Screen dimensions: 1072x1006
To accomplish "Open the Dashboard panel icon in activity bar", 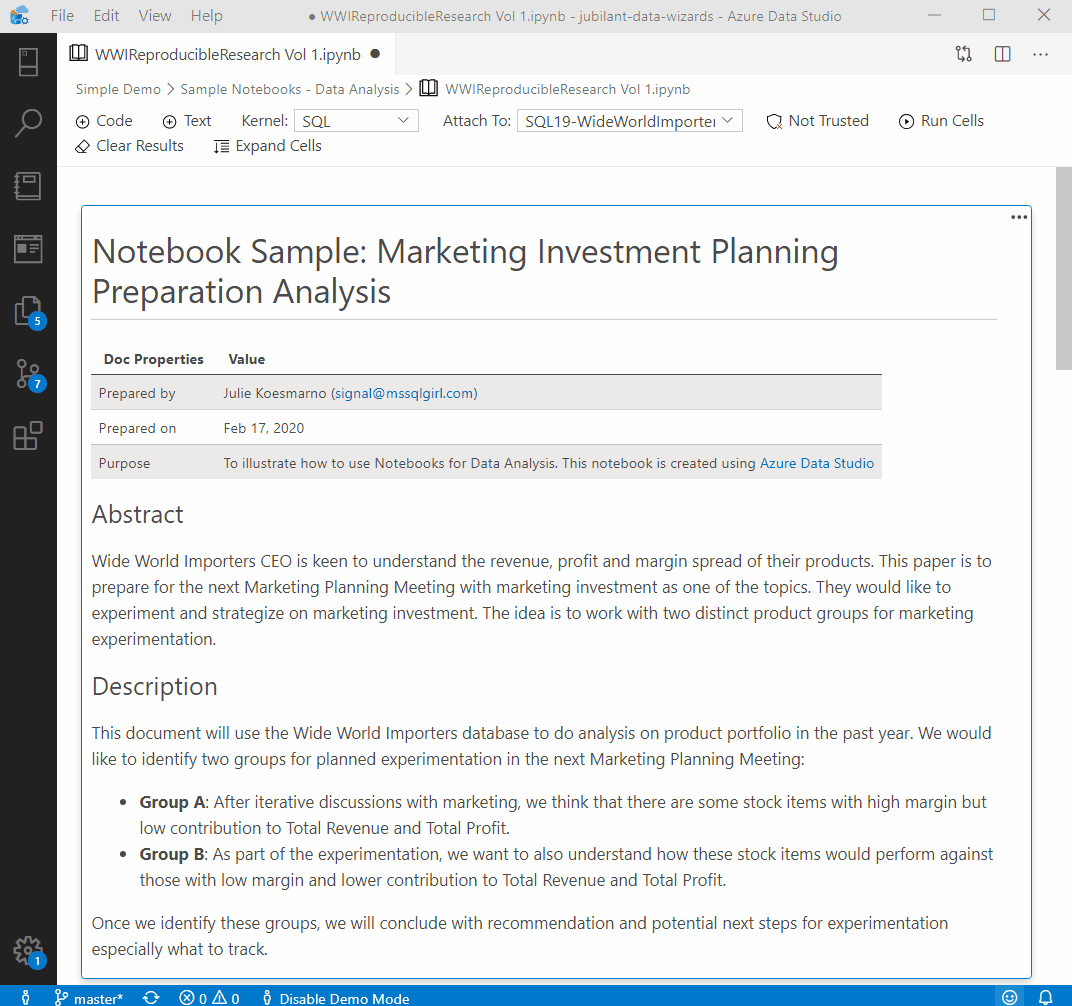I will click(28, 248).
